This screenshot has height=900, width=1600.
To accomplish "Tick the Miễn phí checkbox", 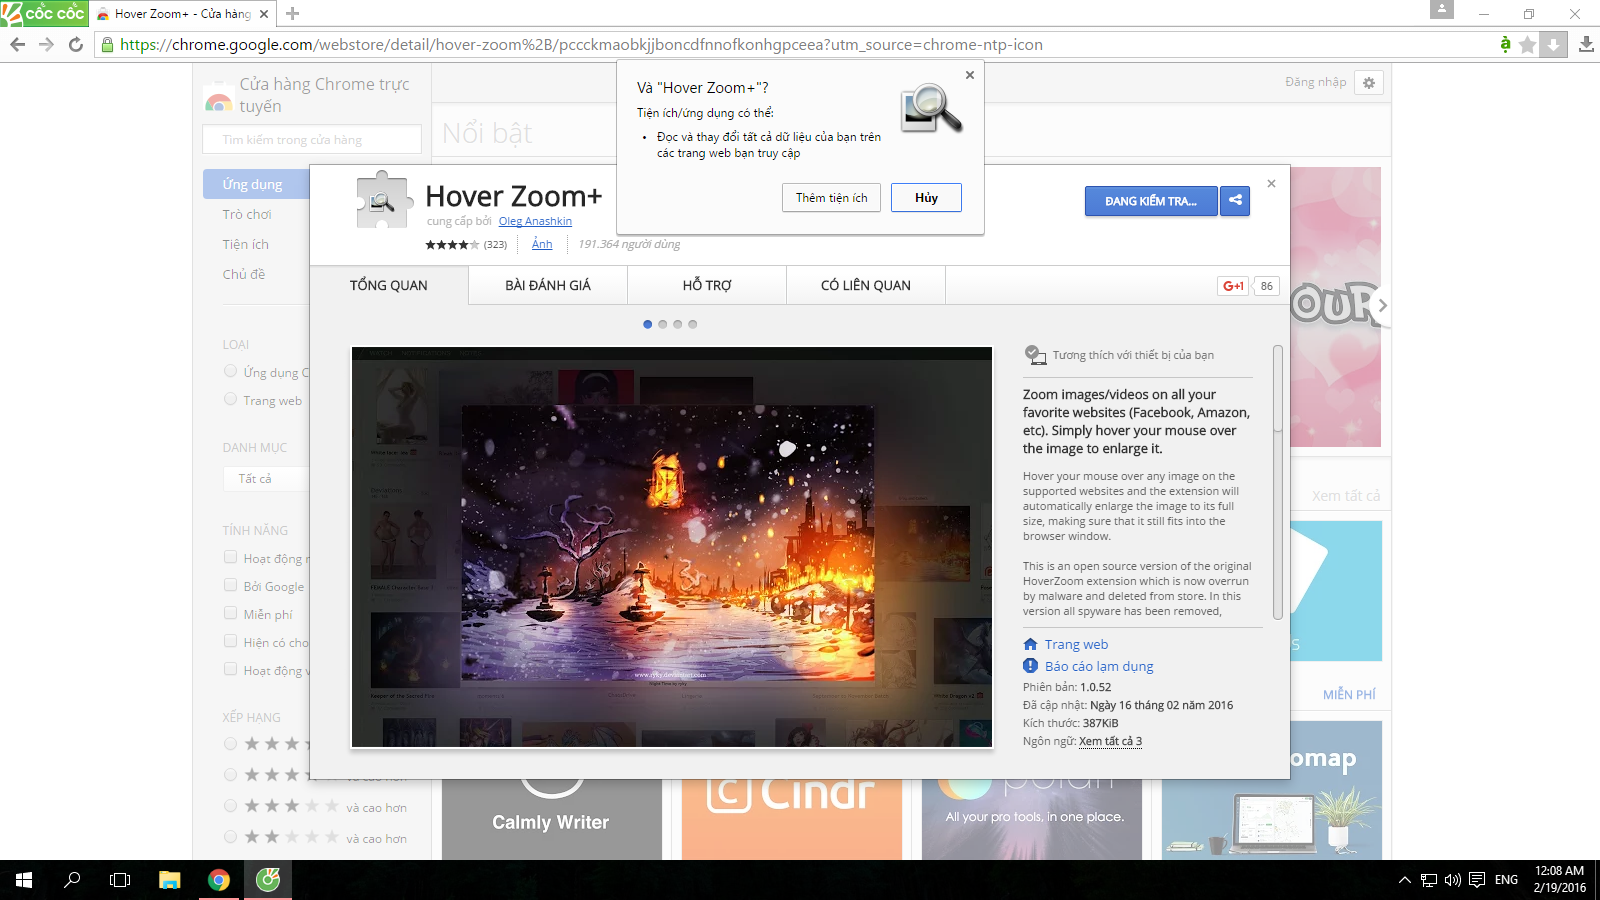I will tap(231, 613).
